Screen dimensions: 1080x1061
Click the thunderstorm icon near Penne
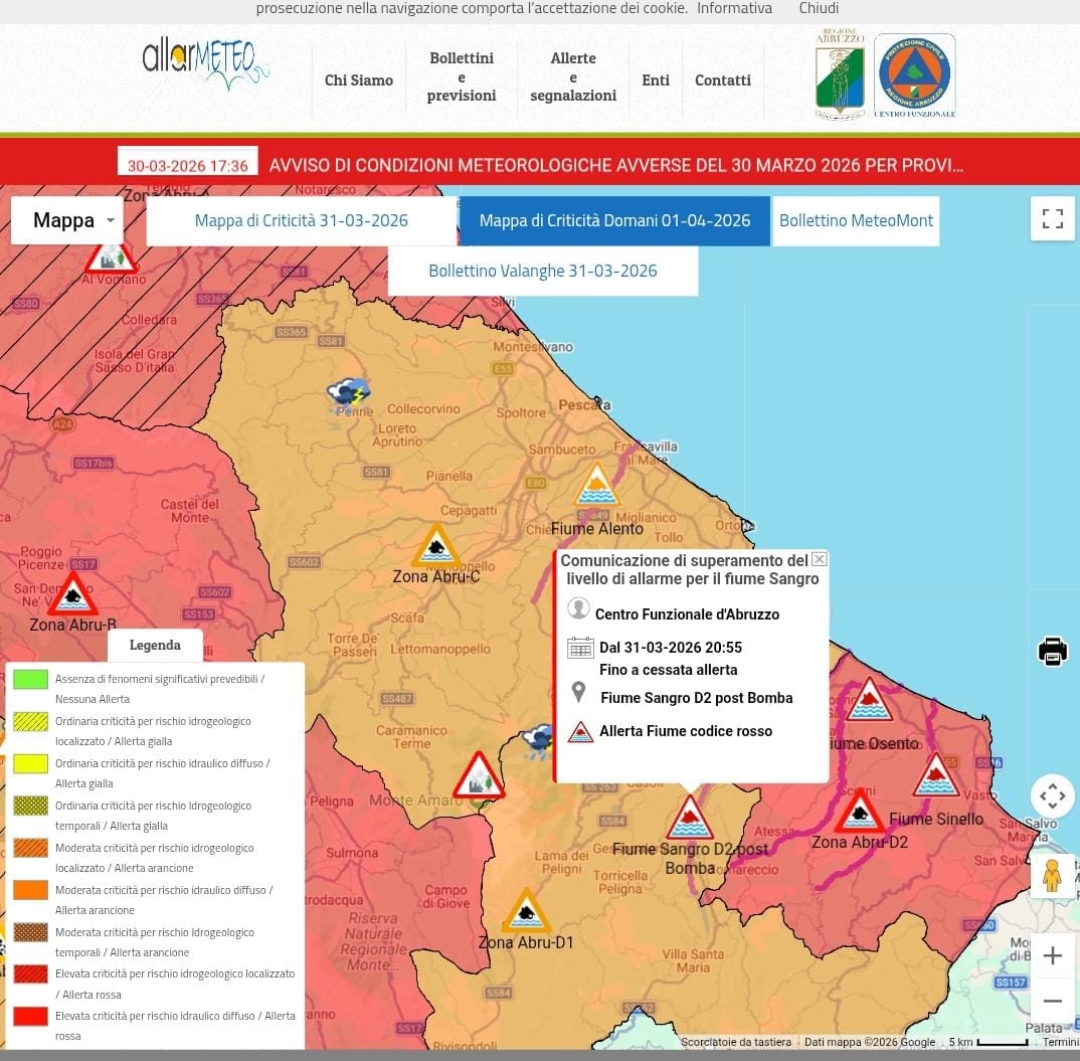point(348,393)
